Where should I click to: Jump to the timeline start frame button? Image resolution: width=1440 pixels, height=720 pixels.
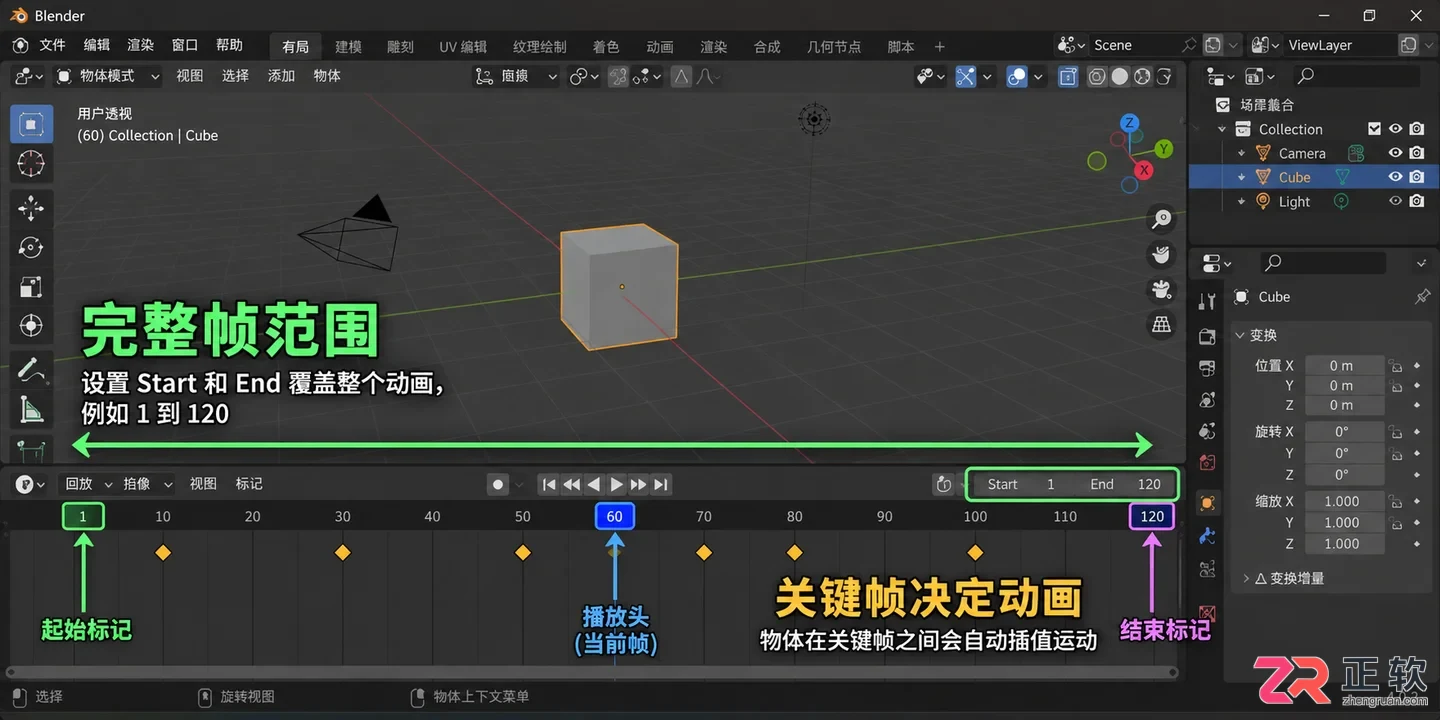click(x=548, y=484)
